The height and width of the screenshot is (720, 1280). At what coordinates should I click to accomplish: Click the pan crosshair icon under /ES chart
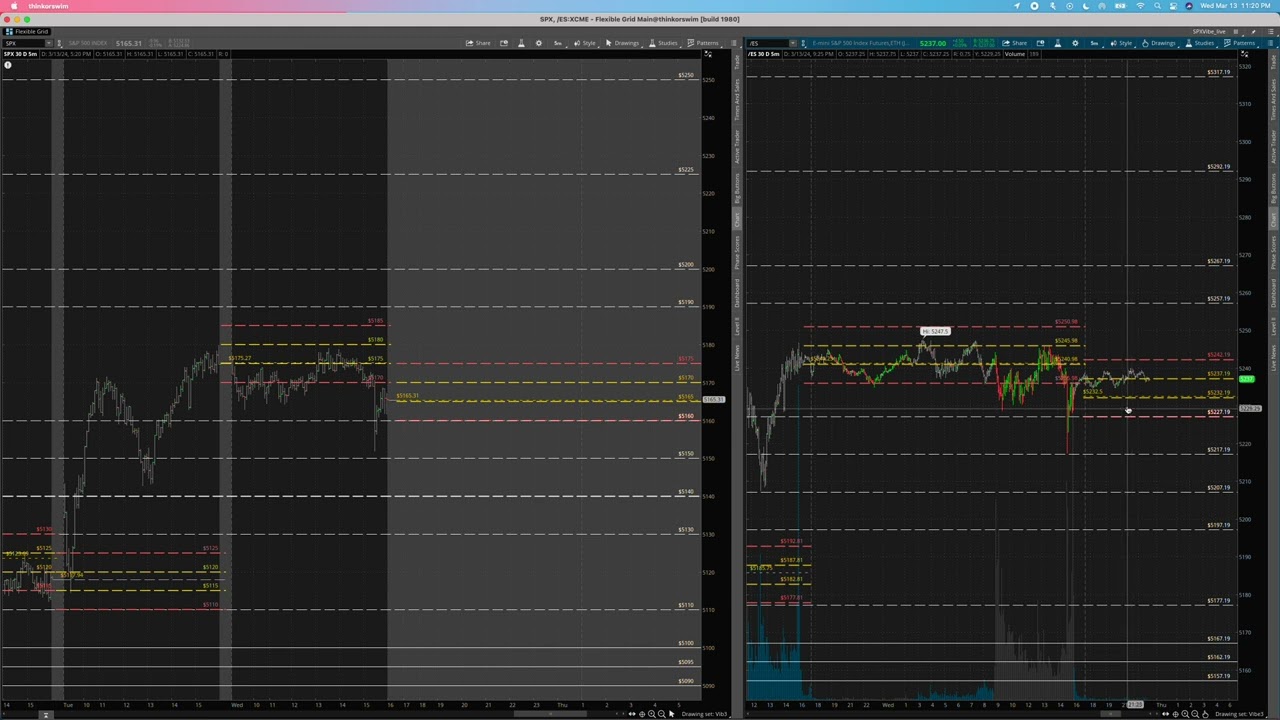1175,714
